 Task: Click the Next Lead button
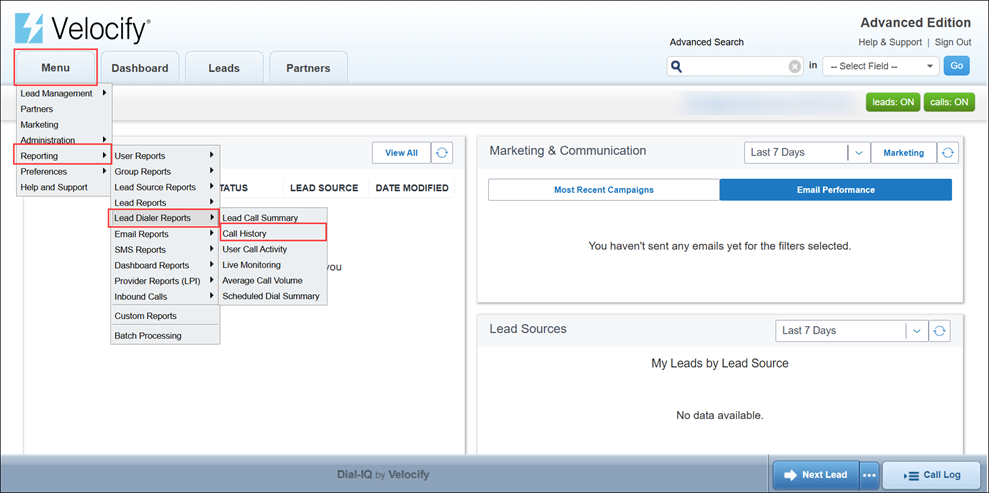point(816,475)
